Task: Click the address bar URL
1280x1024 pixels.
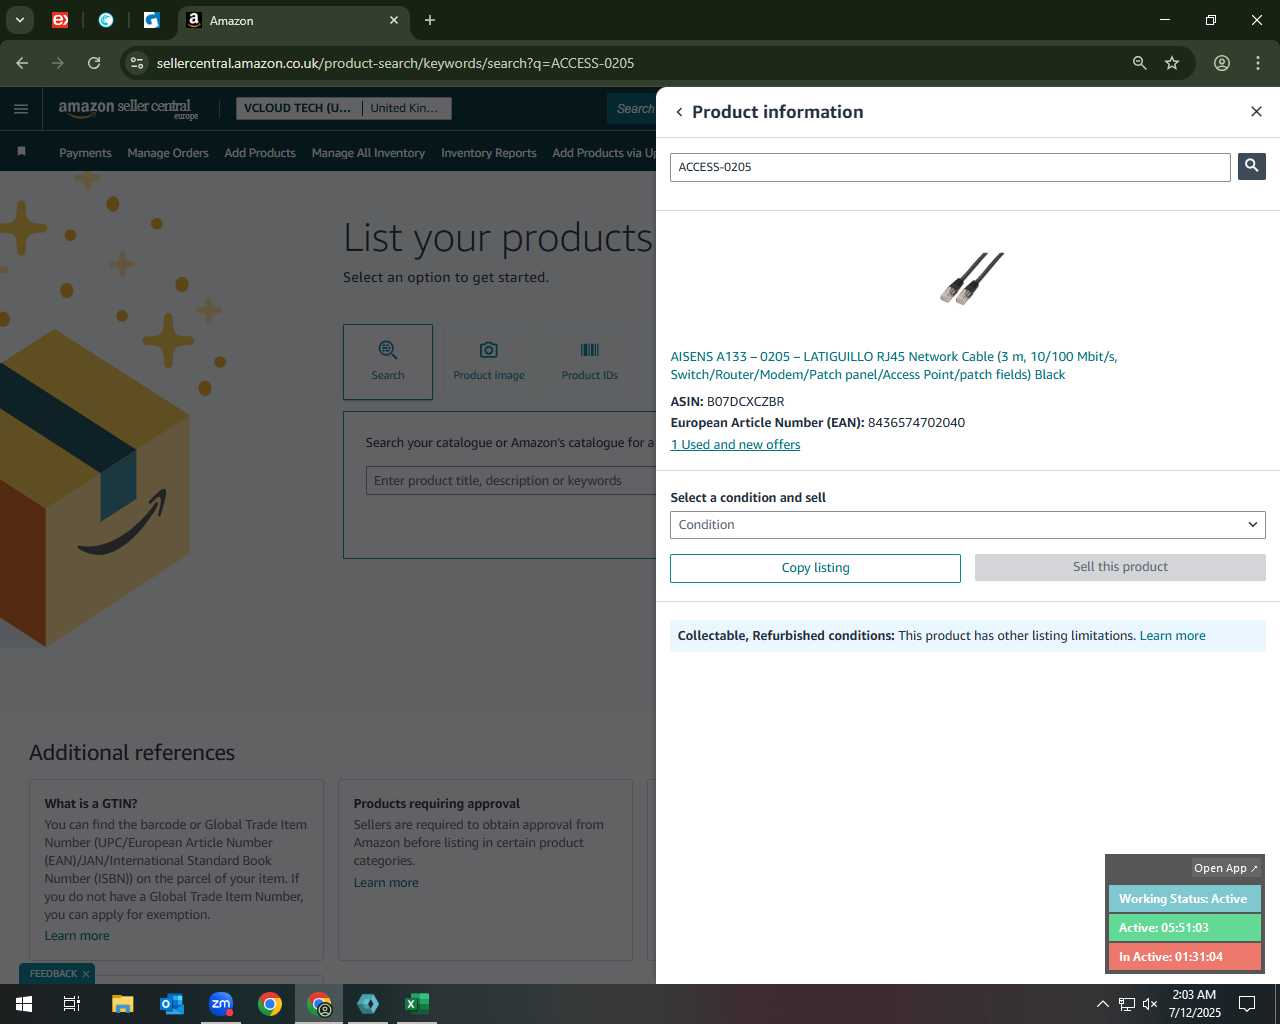Action: [x=395, y=63]
